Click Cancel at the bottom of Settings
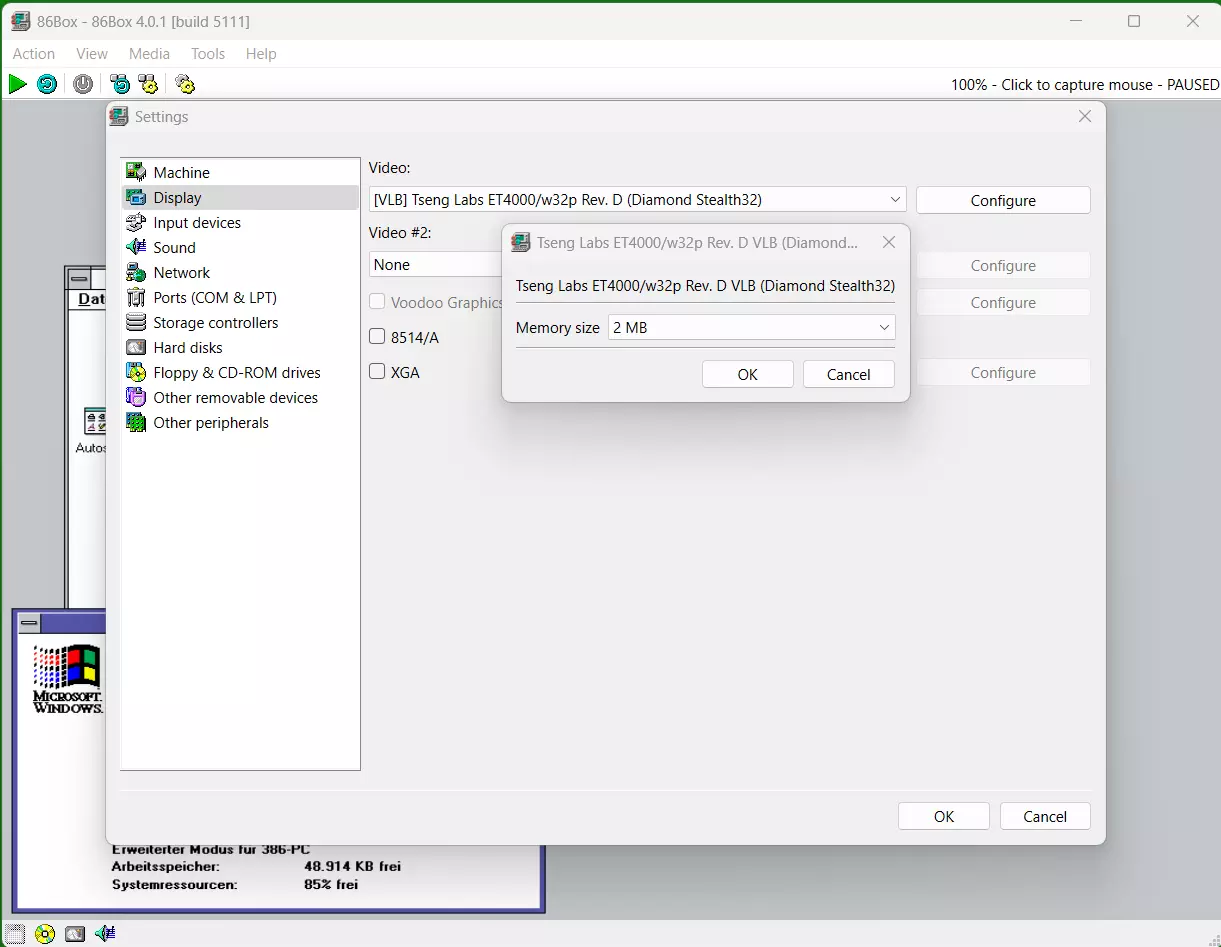The image size is (1221, 947). pos(1045,816)
